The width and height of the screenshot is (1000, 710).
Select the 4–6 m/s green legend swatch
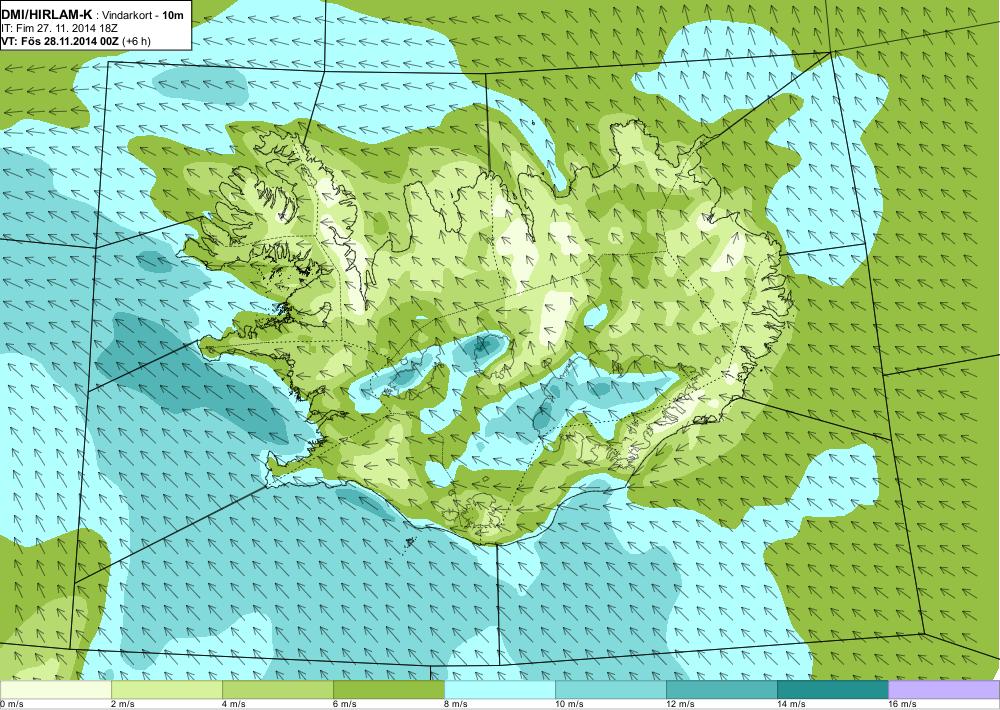point(277,690)
